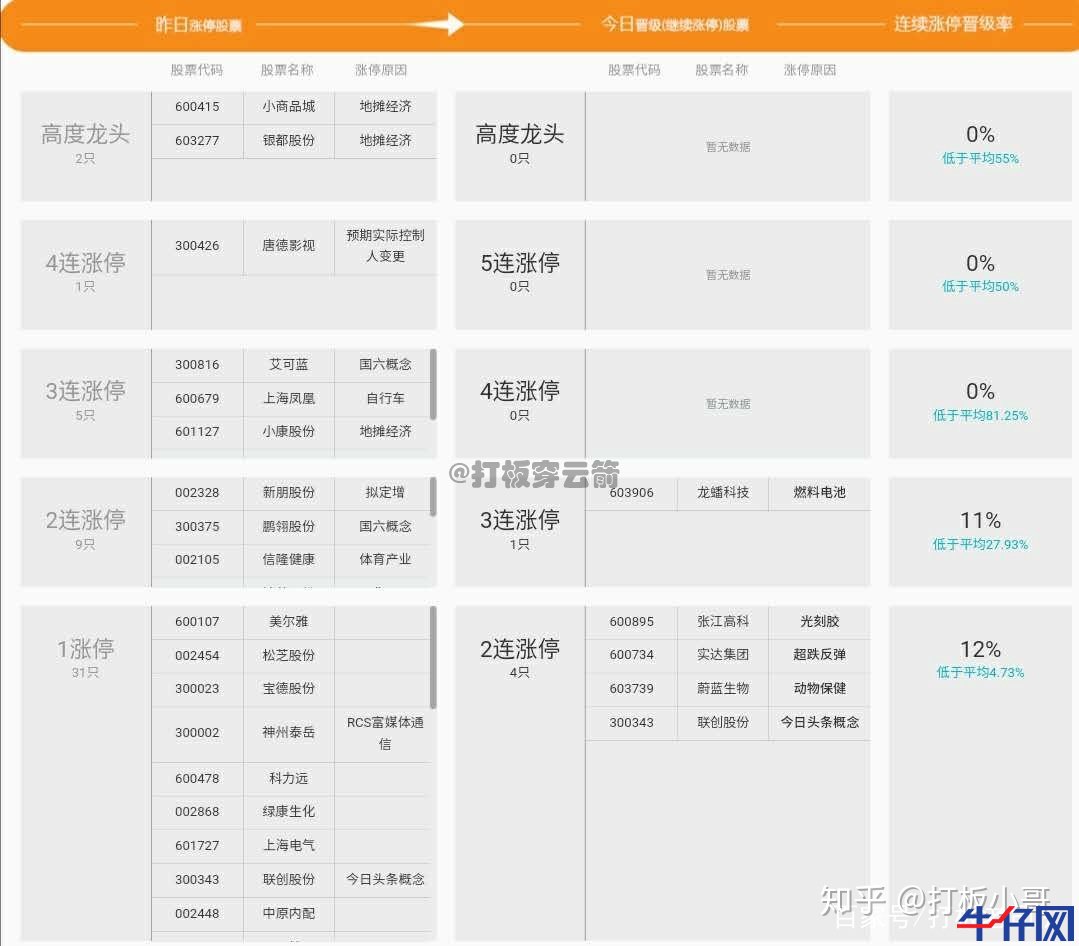Select stock code 600415 小商品城
Screen dimensions: 1079x946
coord(197,107)
